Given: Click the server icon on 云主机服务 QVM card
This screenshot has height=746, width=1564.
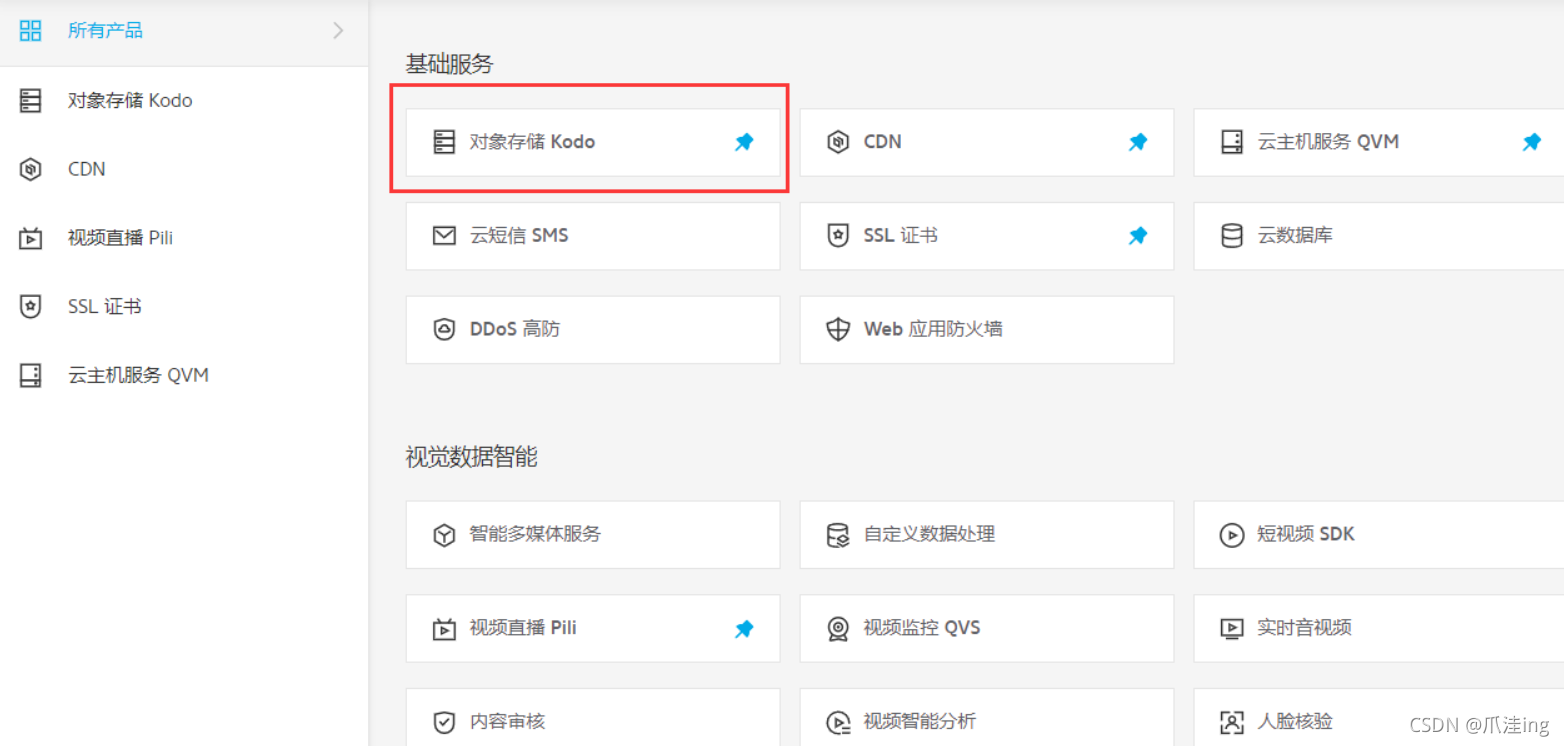Looking at the screenshot, I should point(1232,142).
